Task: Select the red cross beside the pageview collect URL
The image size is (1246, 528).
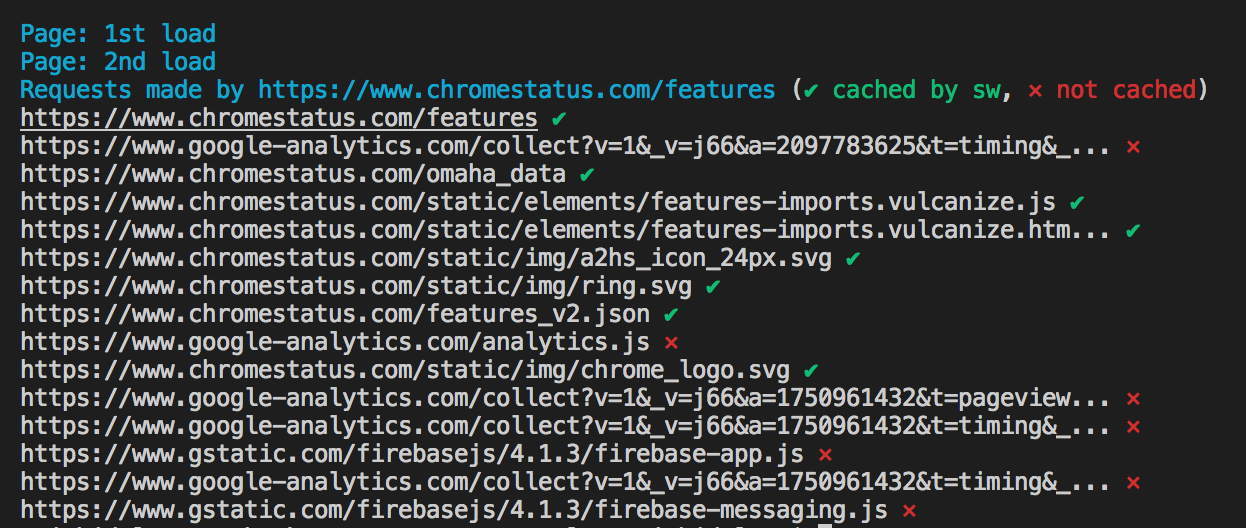Action: pyautogui.click(x=1133, y=398)
